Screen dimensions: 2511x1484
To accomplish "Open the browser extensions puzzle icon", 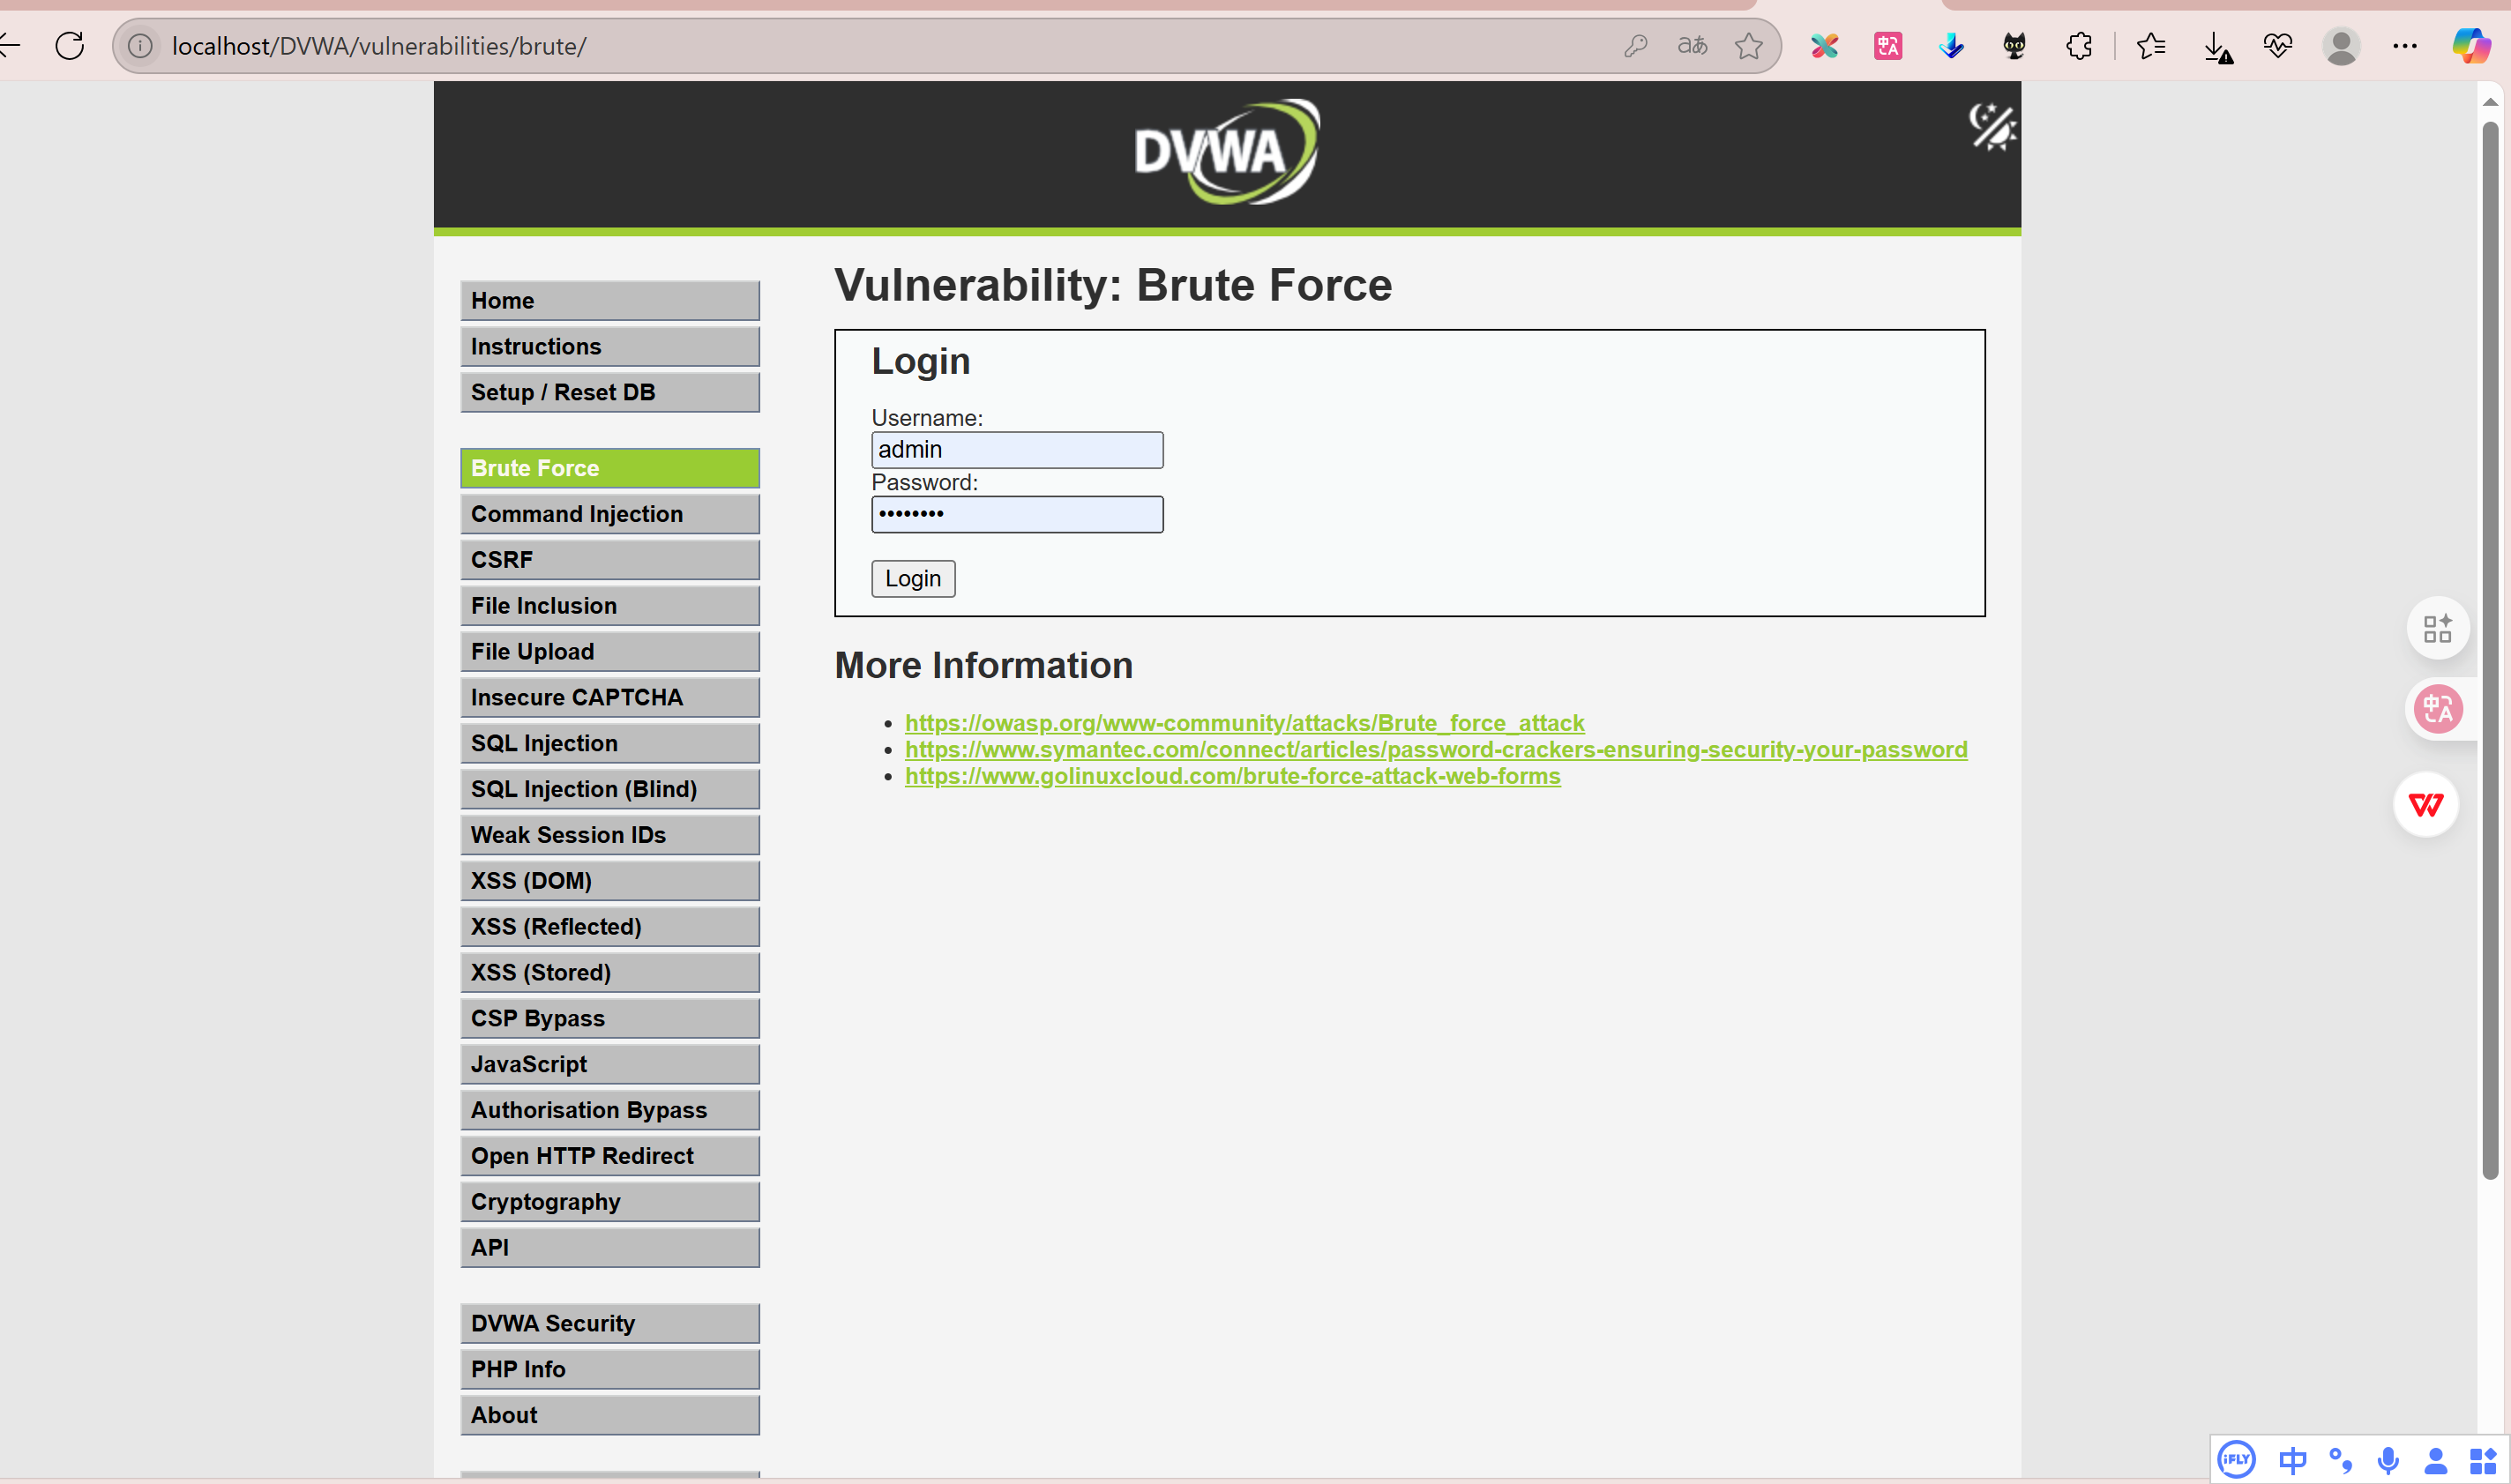I will (x=2079, y=46).
